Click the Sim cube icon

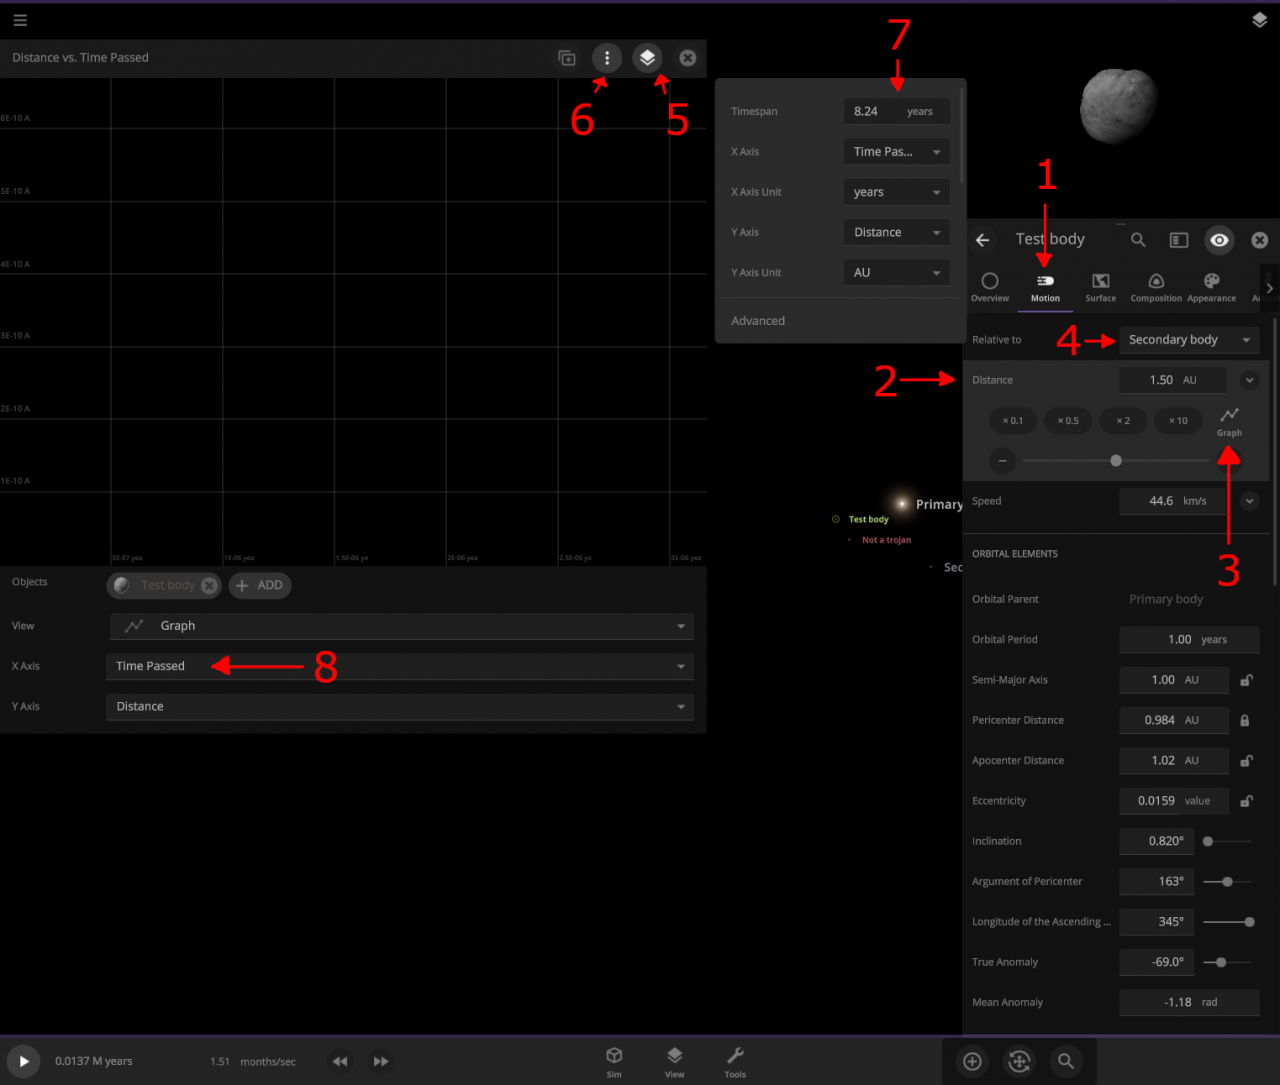point(614,1061)
